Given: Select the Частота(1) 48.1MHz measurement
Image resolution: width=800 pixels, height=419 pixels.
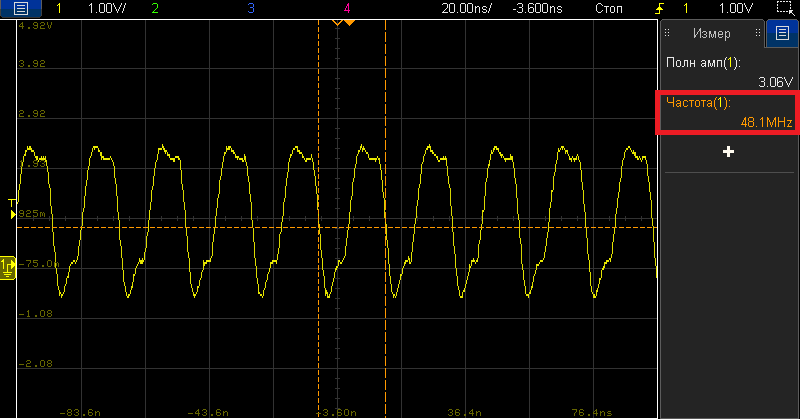Looking at the screenshot, I should [728, 112].
